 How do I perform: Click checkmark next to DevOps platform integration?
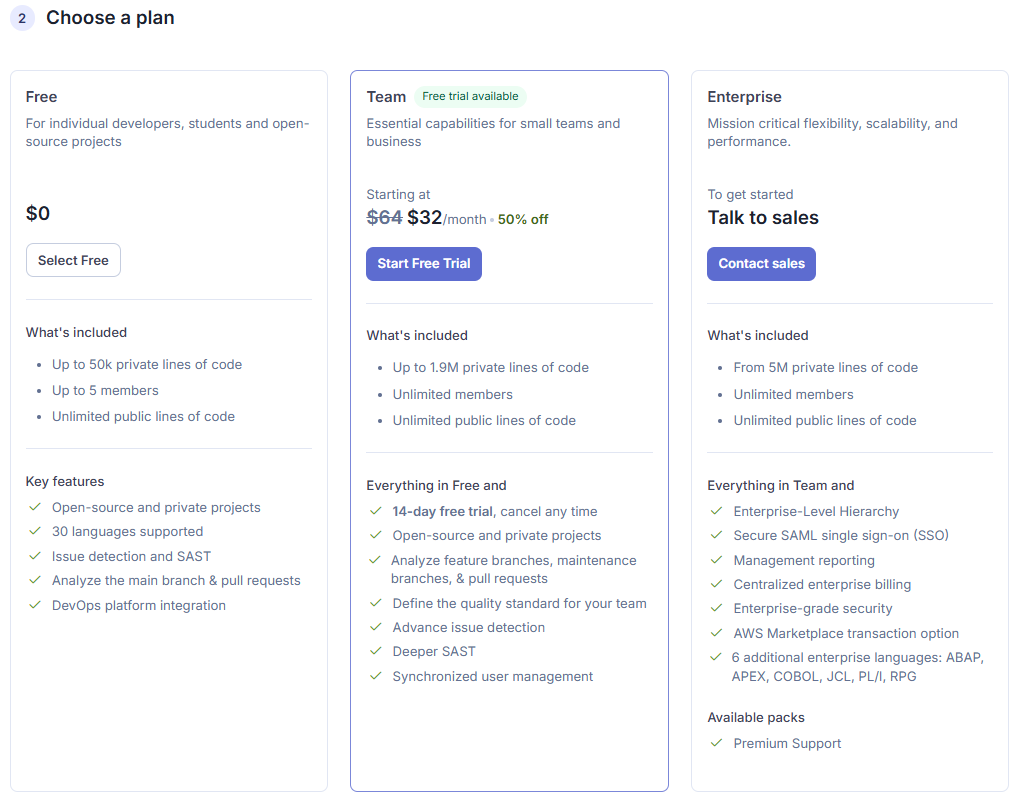[35, 606]
